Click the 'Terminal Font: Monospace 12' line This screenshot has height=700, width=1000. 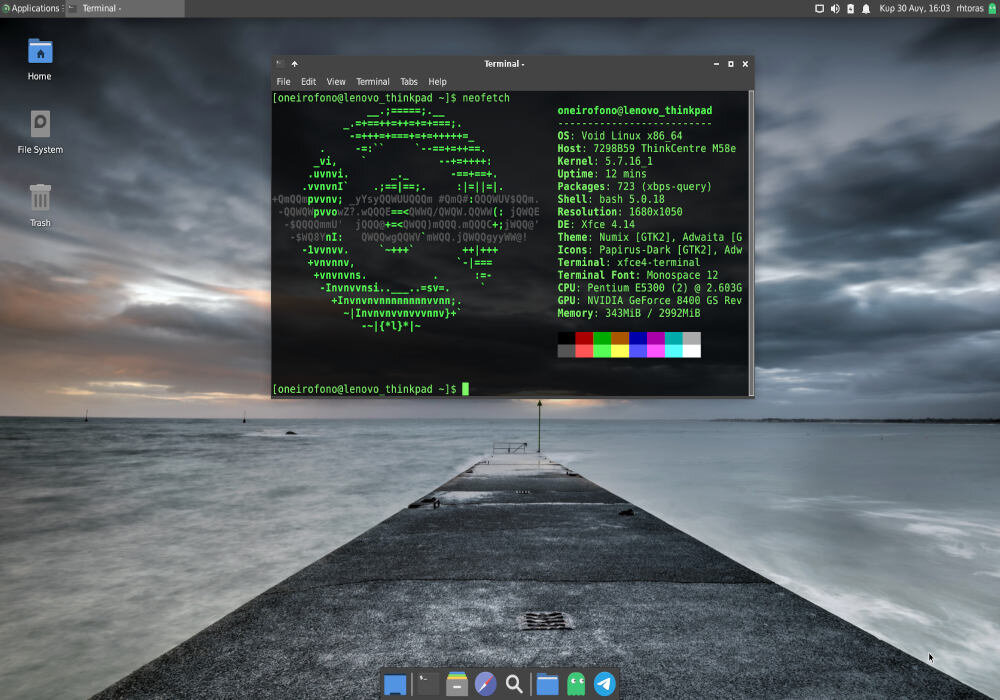pyautogui.click(x=638, y=275)
